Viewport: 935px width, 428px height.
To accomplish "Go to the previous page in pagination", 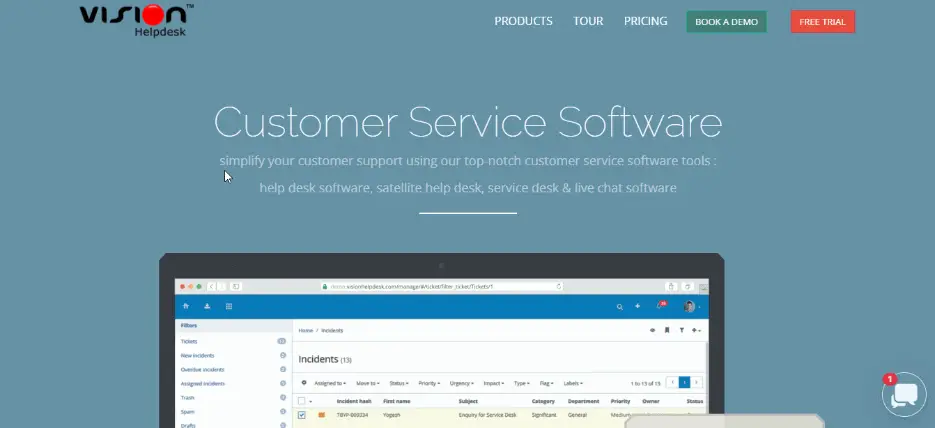I will coord(673,383).
